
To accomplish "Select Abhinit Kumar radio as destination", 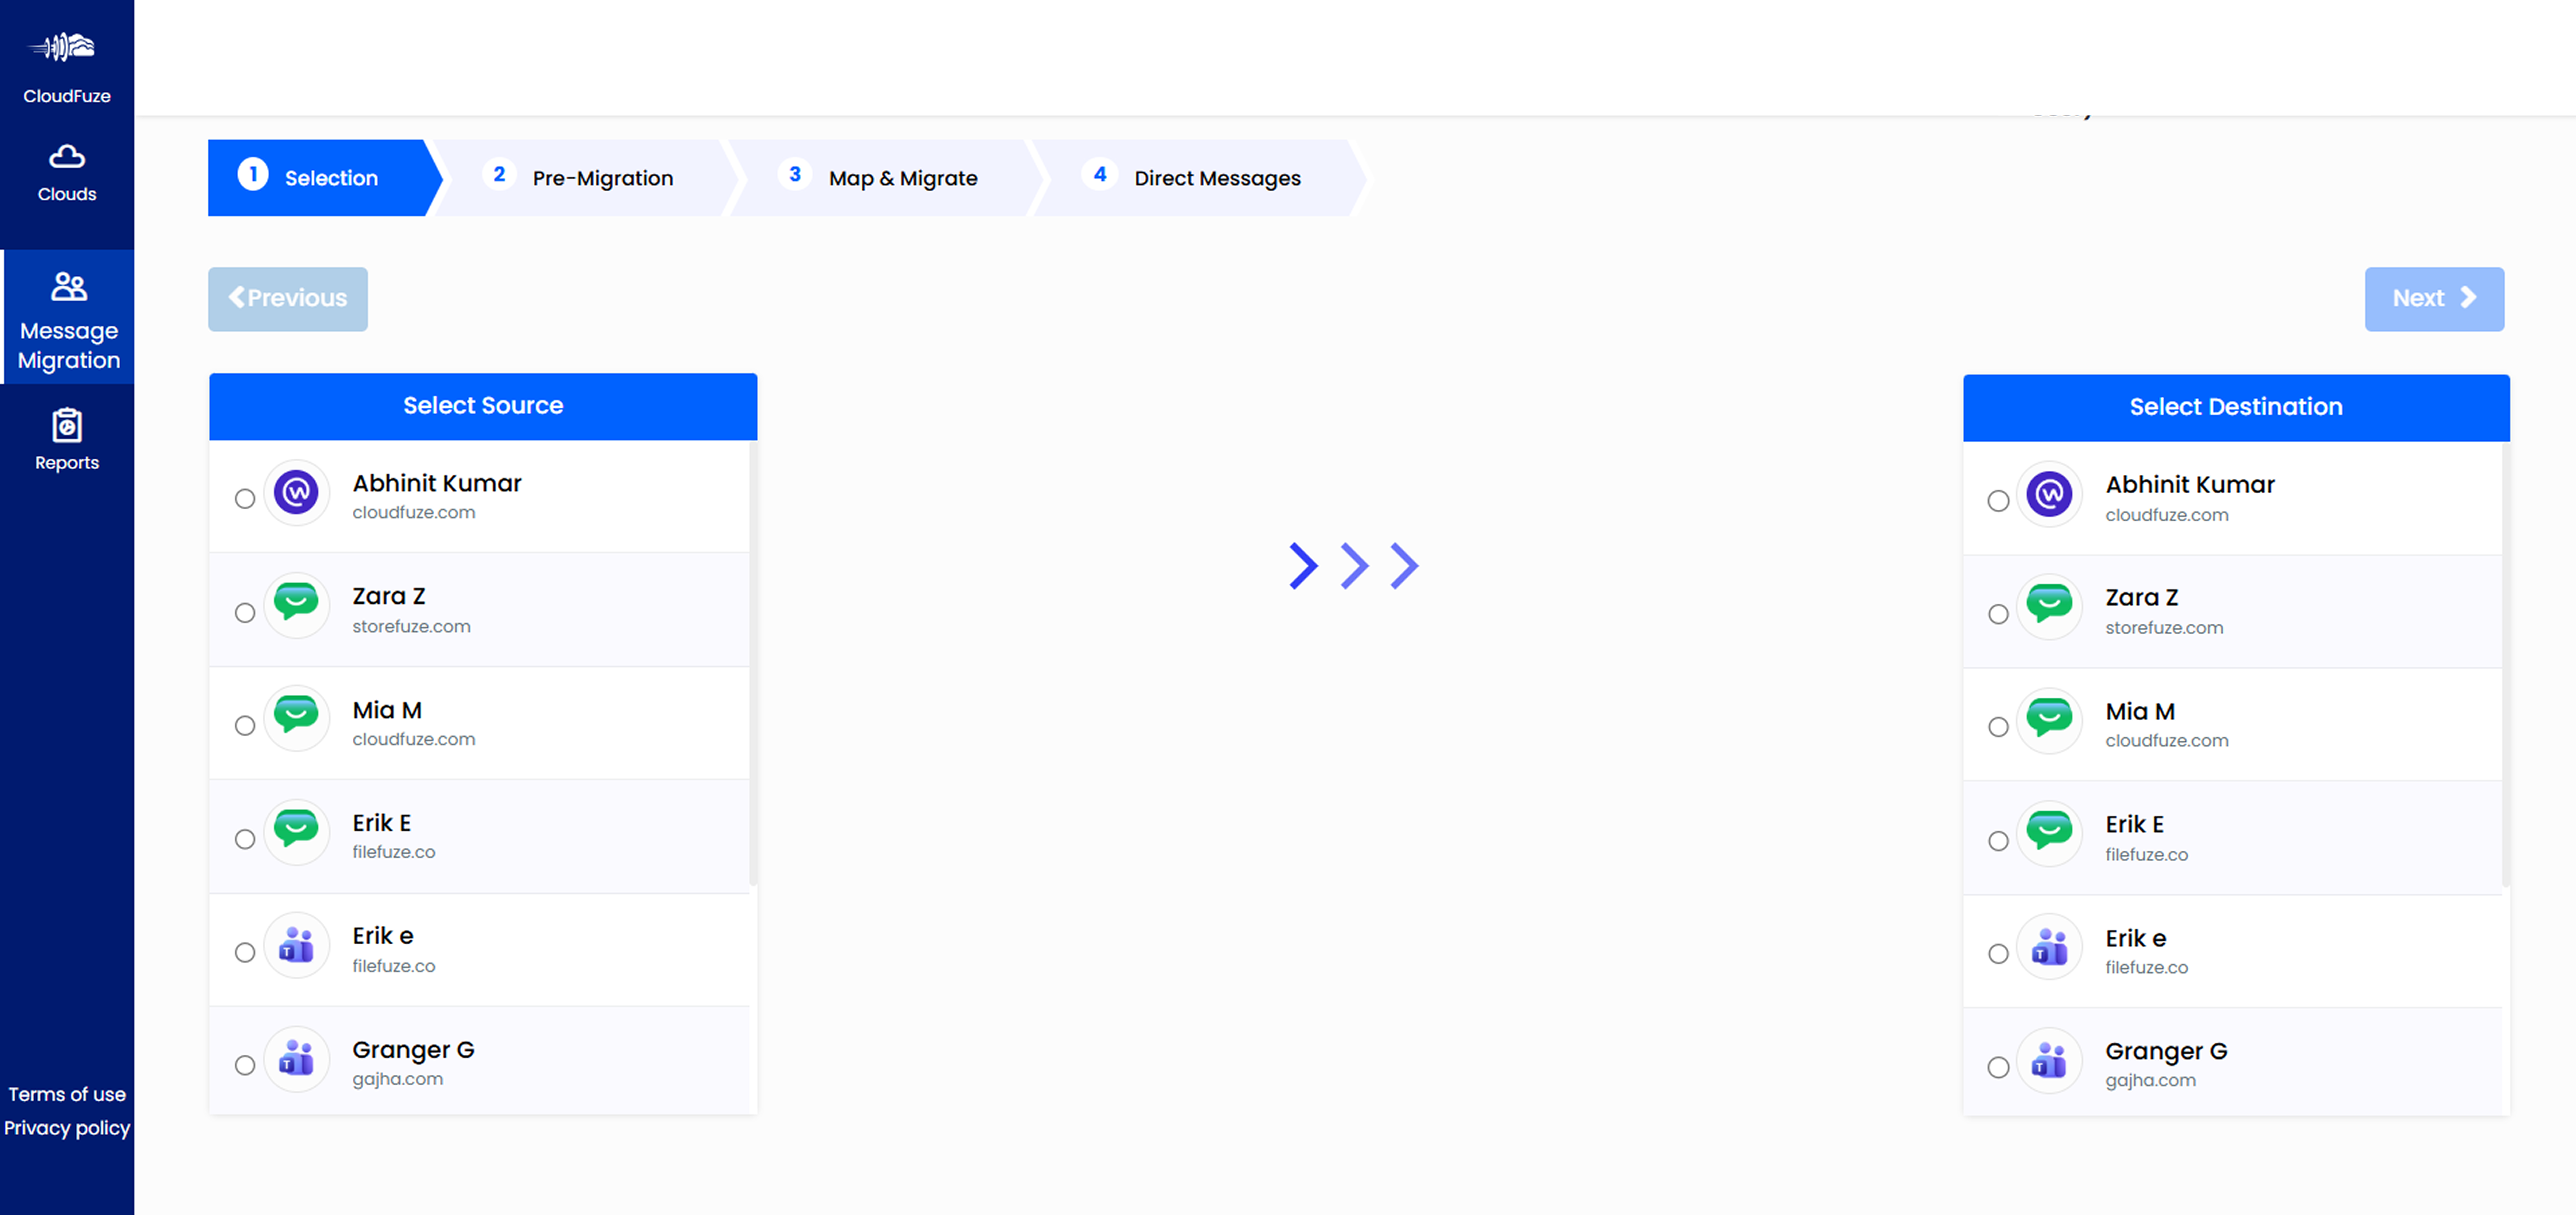I will (x=1998, y=501).
